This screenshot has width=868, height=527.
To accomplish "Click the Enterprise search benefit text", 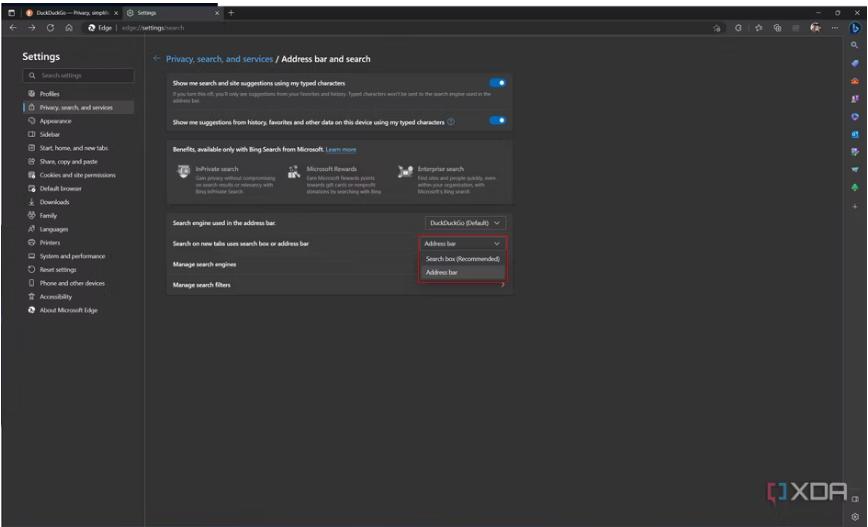I will point(441,169).
